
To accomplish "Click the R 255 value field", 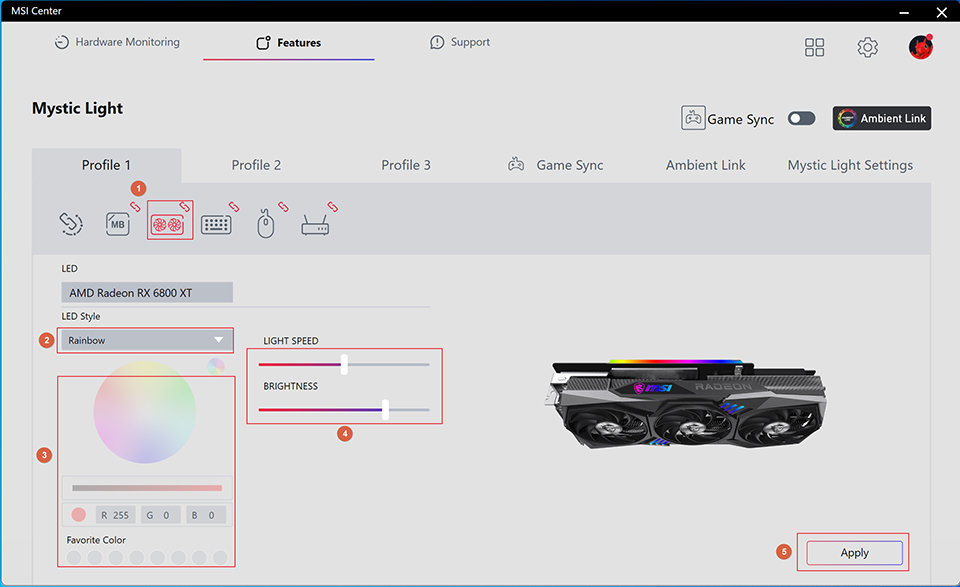I will click(x=115, y=515).
